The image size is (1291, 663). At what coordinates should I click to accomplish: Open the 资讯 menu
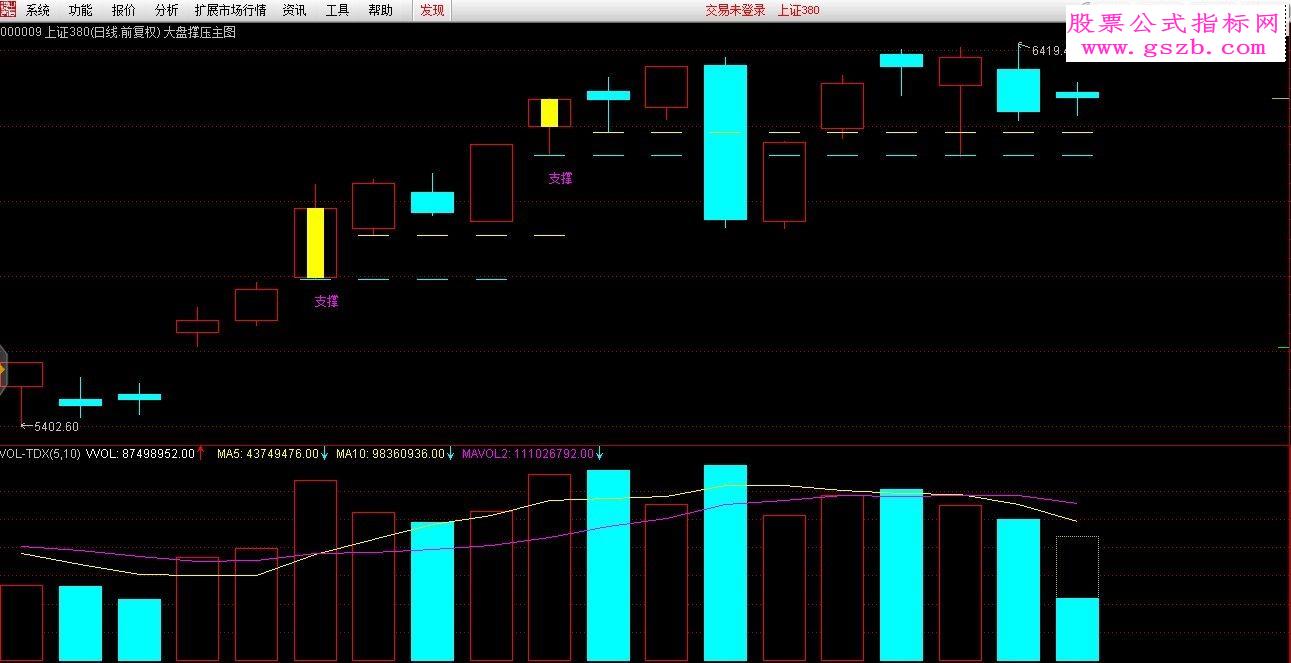click(x=294, y=10)
